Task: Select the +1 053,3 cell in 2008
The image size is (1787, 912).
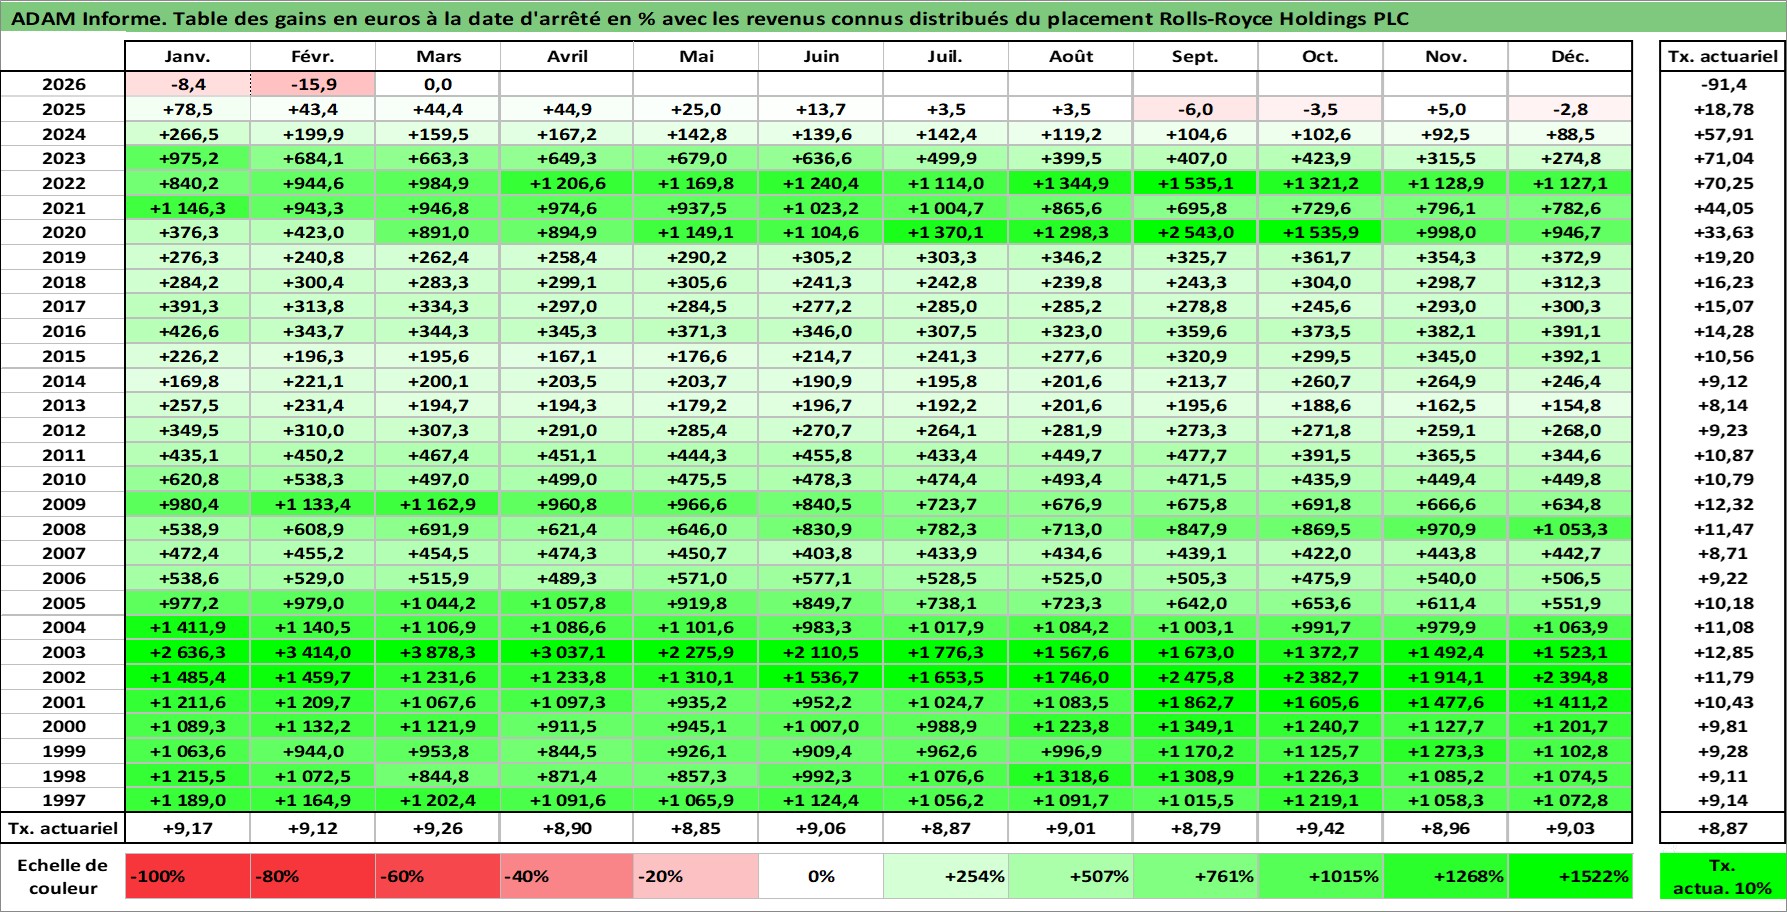Action: click(1570, 529)
